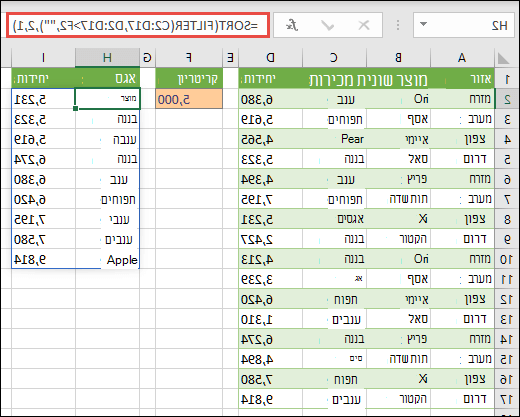Select row 8 header
520x417 pixels.
[507, 219]
